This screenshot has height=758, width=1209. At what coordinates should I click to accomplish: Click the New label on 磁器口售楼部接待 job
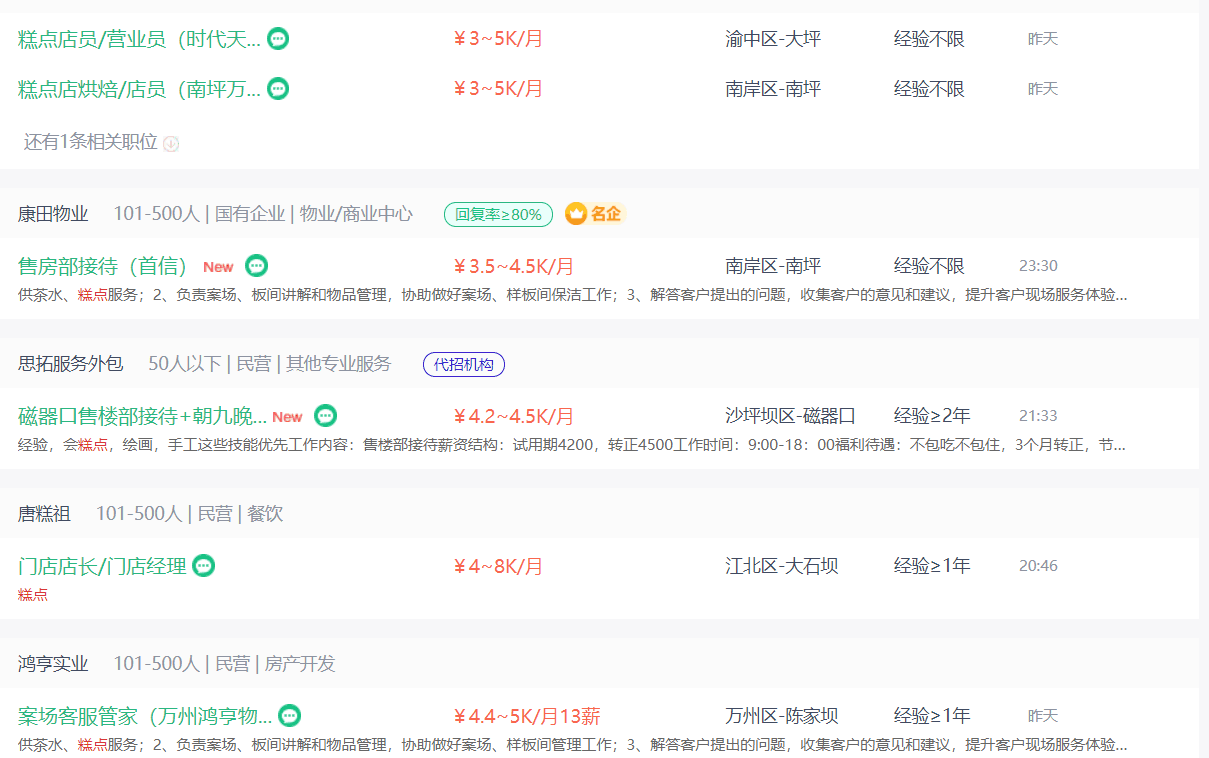pyautogui.click(x=287, y=417)
